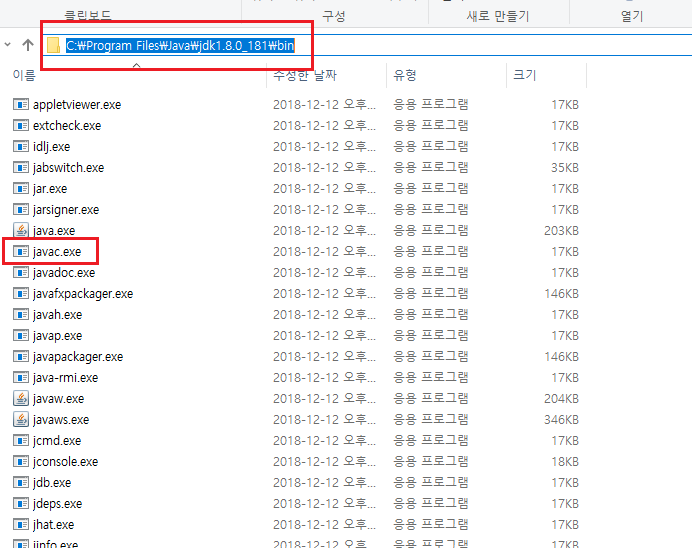Click the javap.exe file icon
The width and height of the screenshot is (692, 548).
coord(21,336)
